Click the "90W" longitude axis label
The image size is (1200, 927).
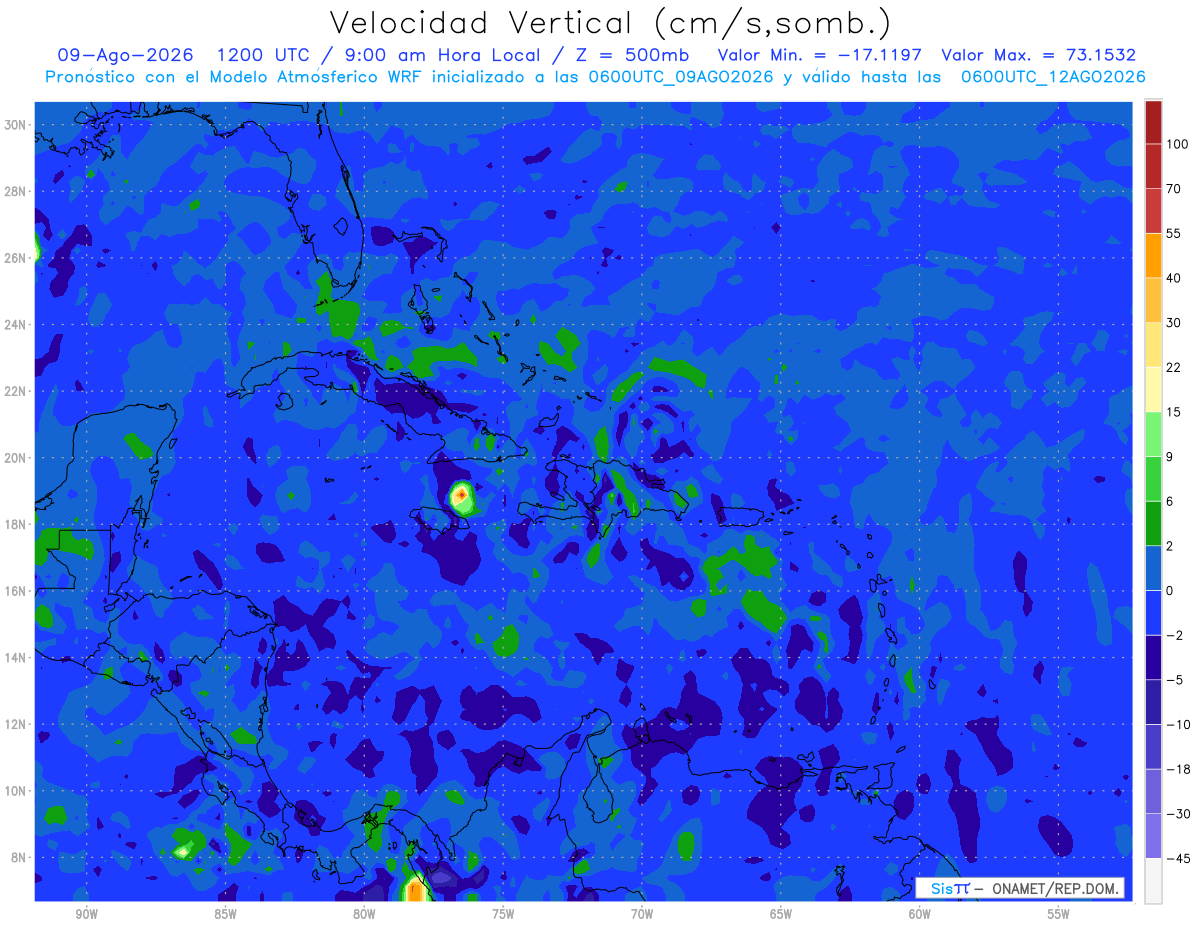pyautogui.click(x=87, y=914)
